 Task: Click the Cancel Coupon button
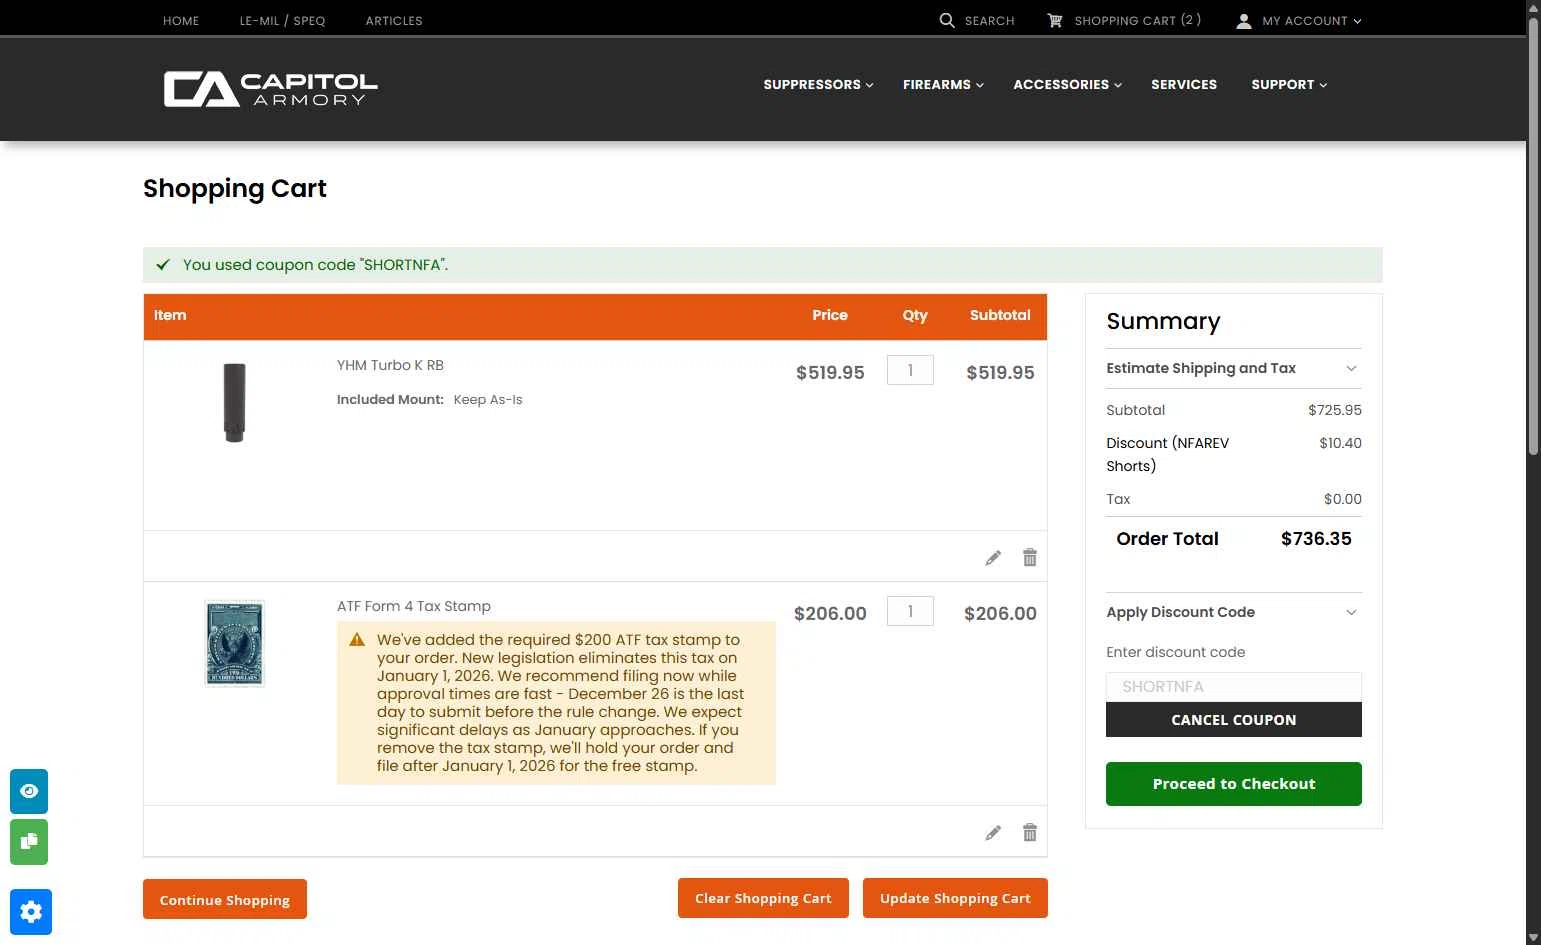point(1233,720)
